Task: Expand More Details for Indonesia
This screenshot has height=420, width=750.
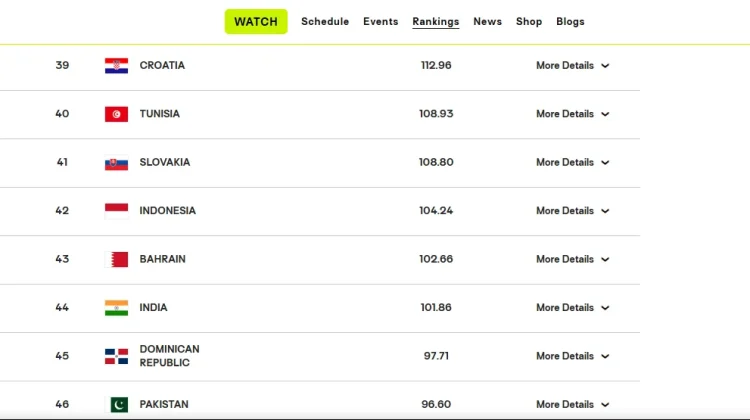Action: [573, 210]
